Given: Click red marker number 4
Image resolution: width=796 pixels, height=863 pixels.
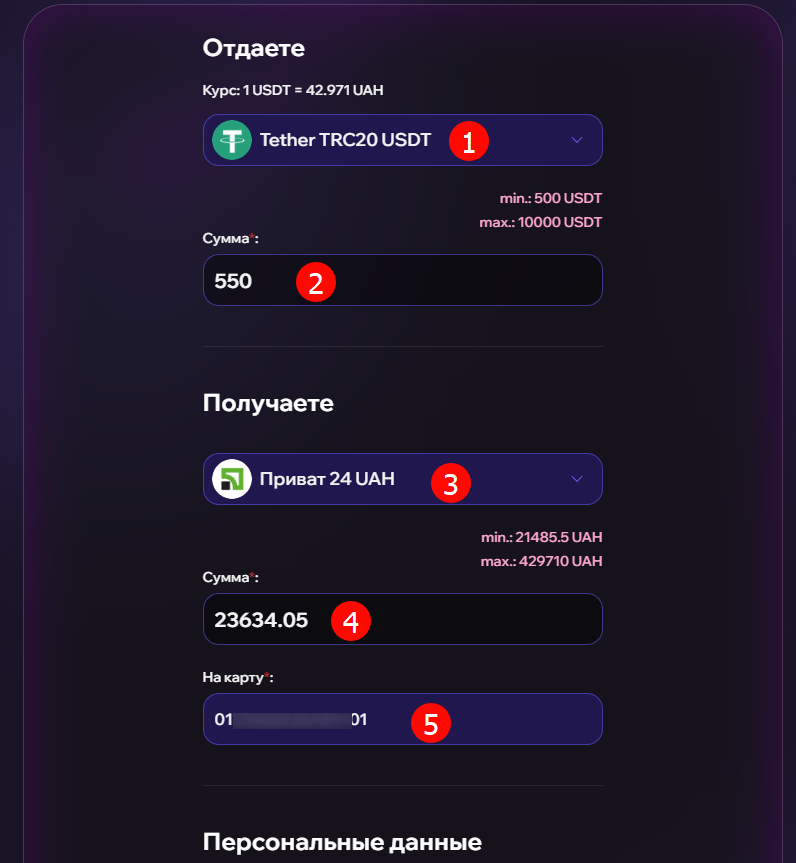Looking at the screenshot, I should [x=351, y=621].
